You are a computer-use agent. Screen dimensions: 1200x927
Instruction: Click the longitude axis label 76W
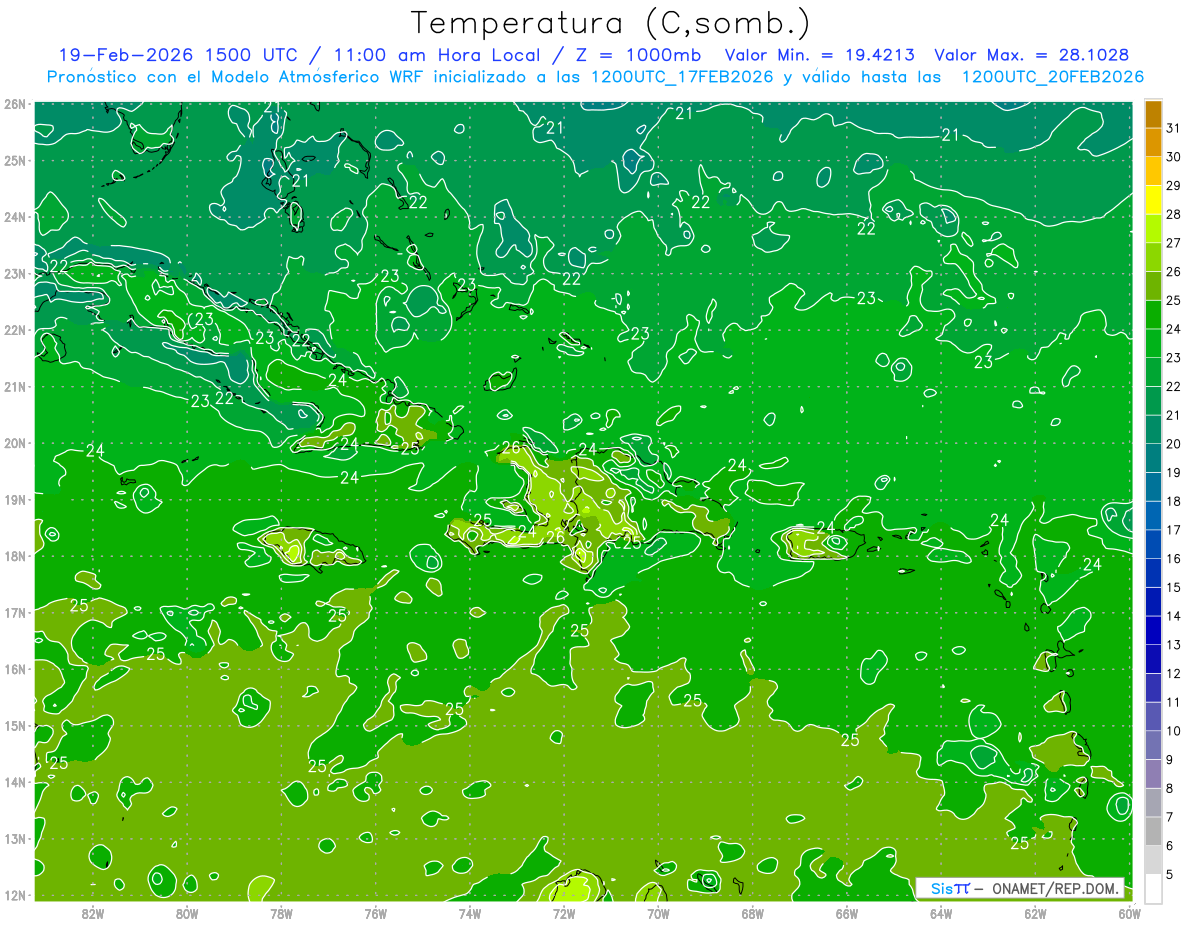[375, 913]
